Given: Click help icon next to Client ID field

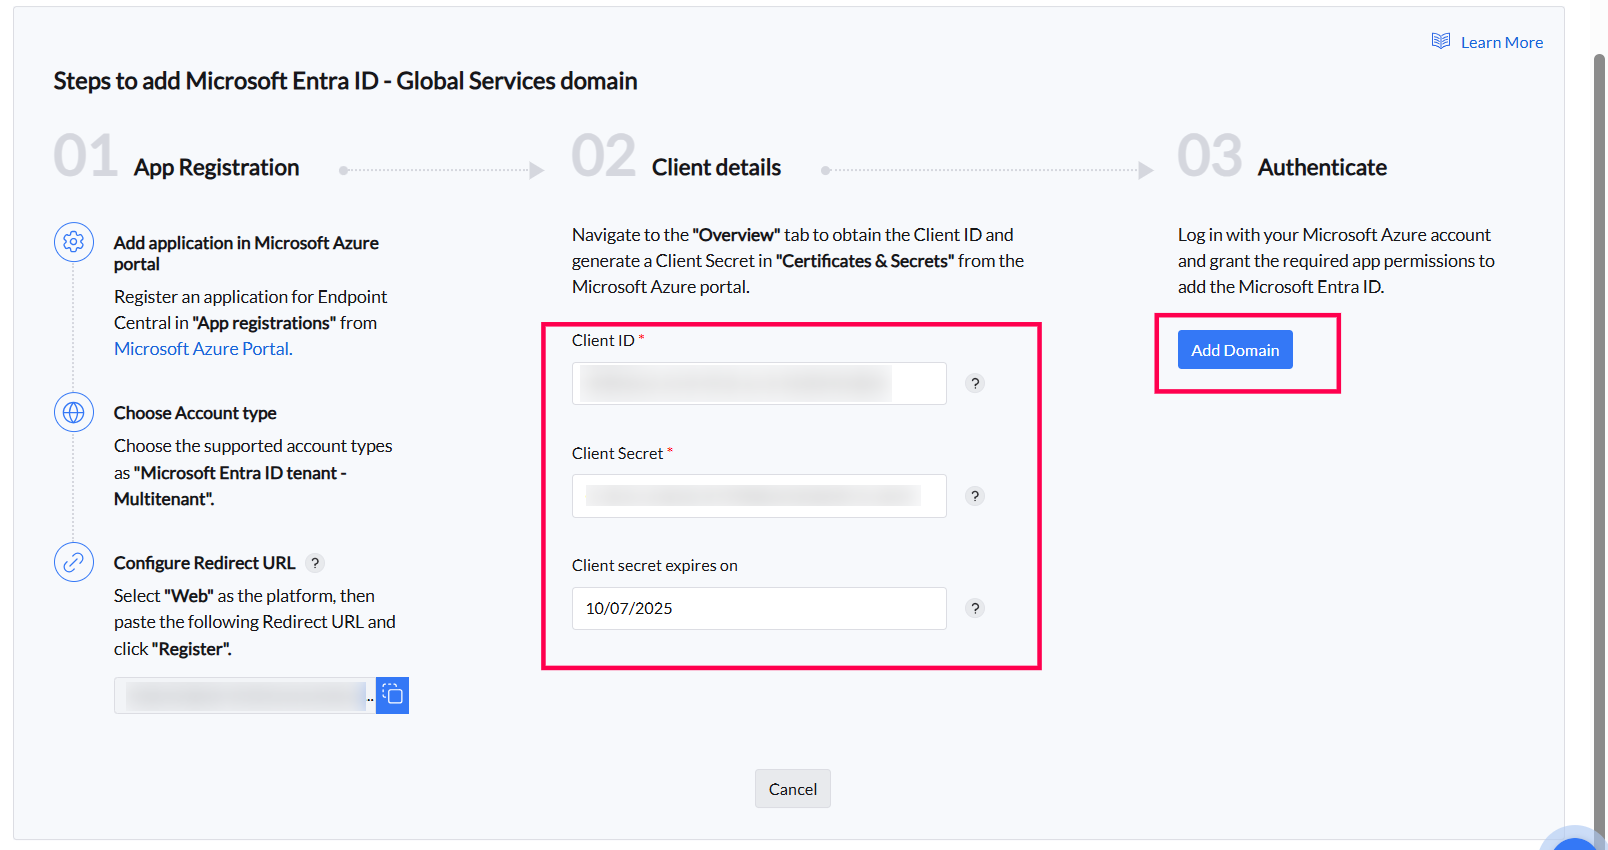Looking at the screenshot, I should [975, 383].
